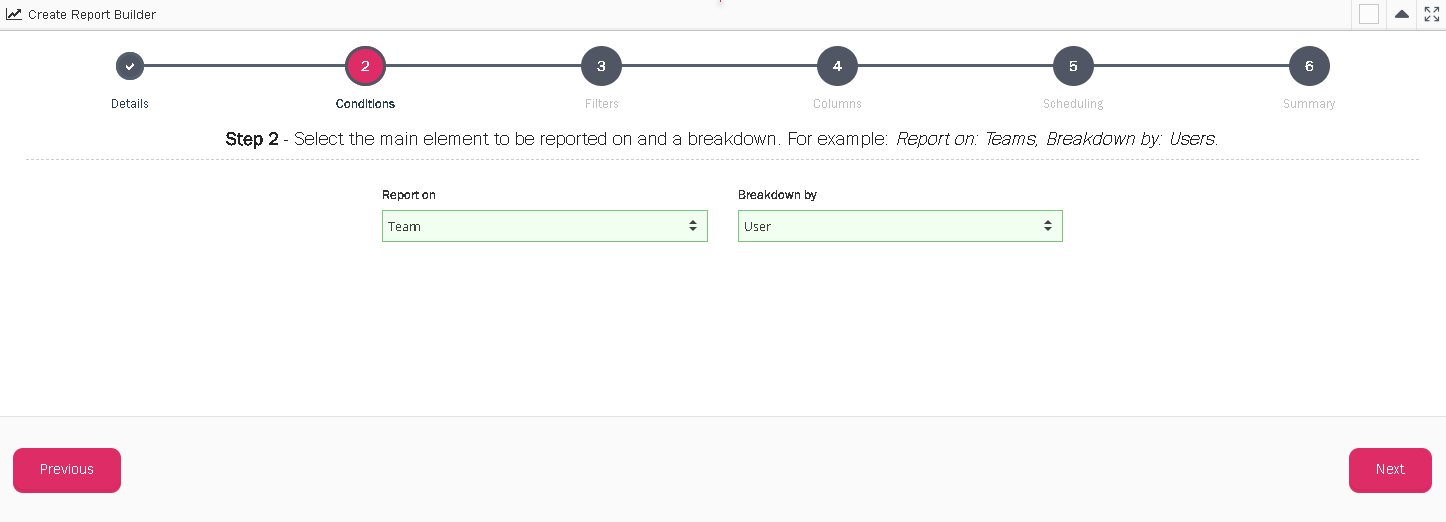Viewport: 1446px width, 522px height.
Task: Select step 5 Scheduling circle
Action: [x=1073, y=67]
